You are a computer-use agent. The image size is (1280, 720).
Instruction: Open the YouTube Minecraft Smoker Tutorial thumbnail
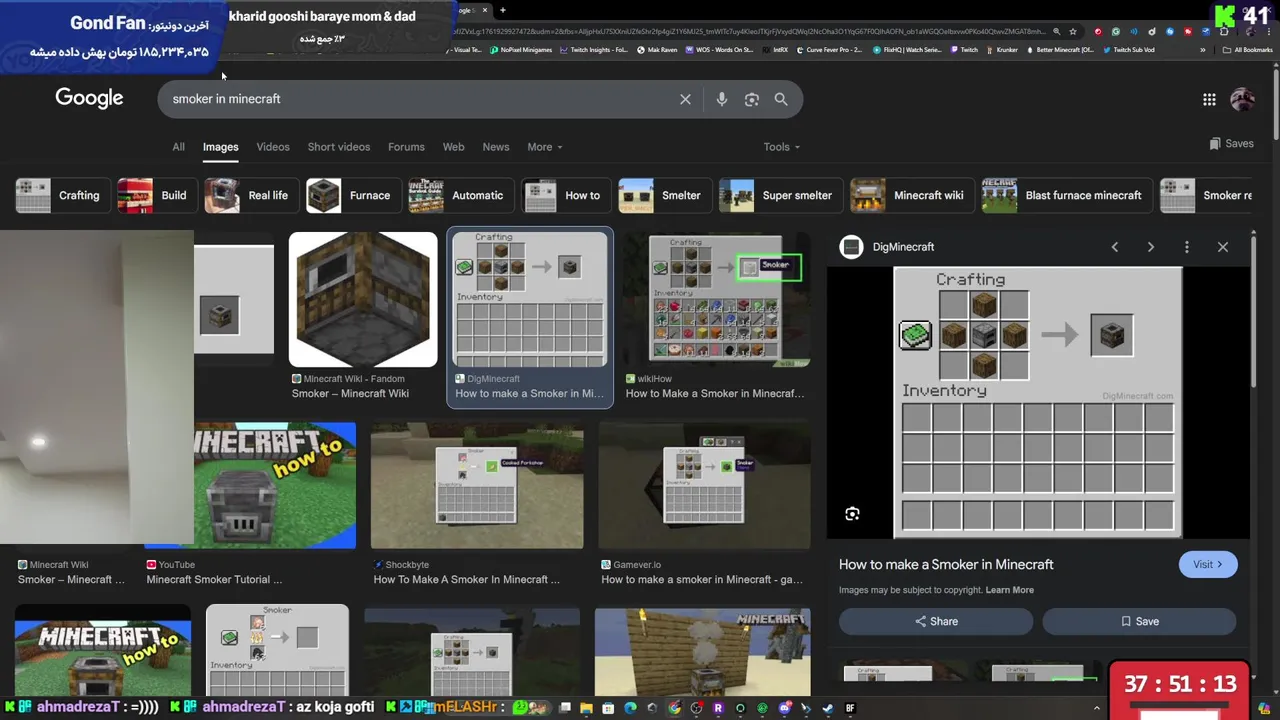coord(250,485)
